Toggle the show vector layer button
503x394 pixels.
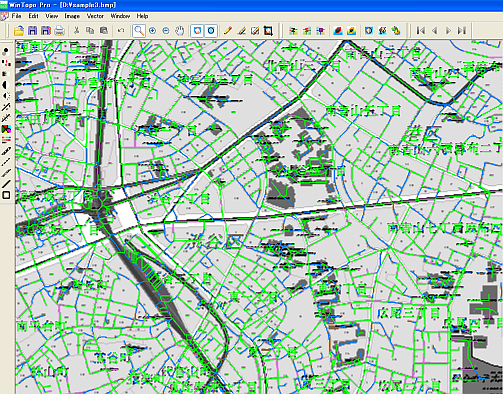click(211, 31)
